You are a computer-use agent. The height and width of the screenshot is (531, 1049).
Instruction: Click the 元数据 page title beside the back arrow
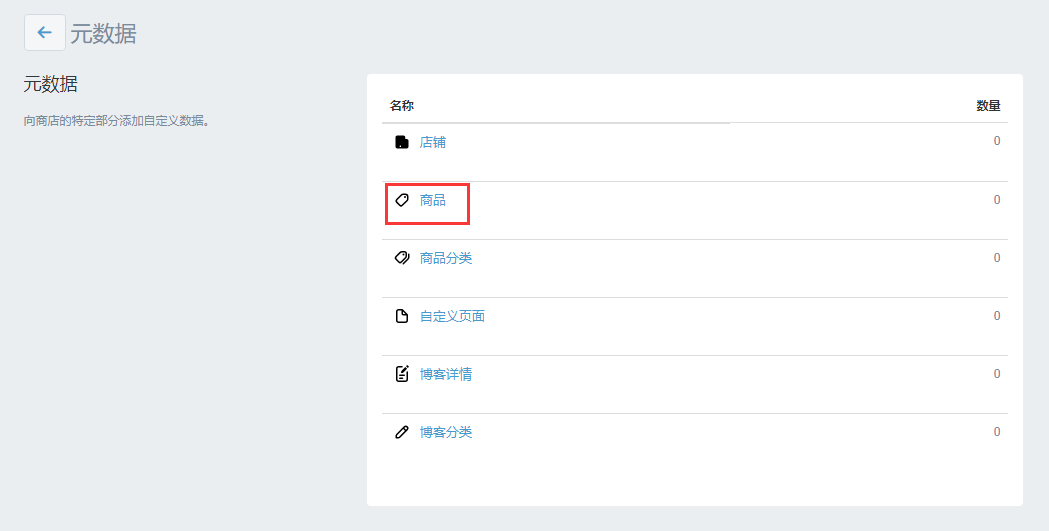click(103, 33)
